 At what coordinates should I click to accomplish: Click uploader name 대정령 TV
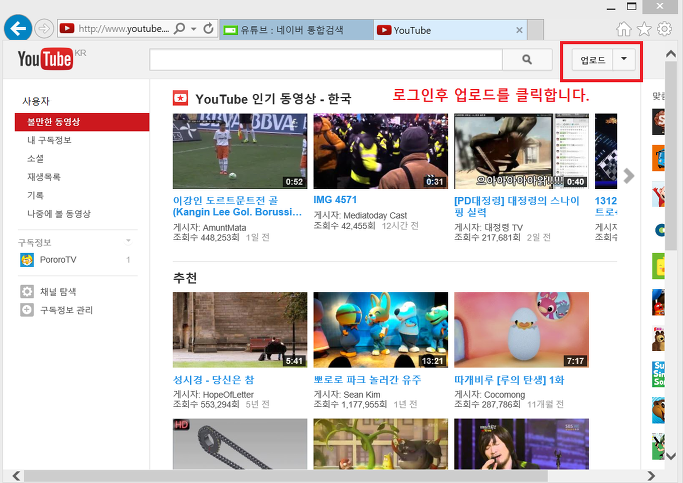pyautogui.click(x=503, y=228)
